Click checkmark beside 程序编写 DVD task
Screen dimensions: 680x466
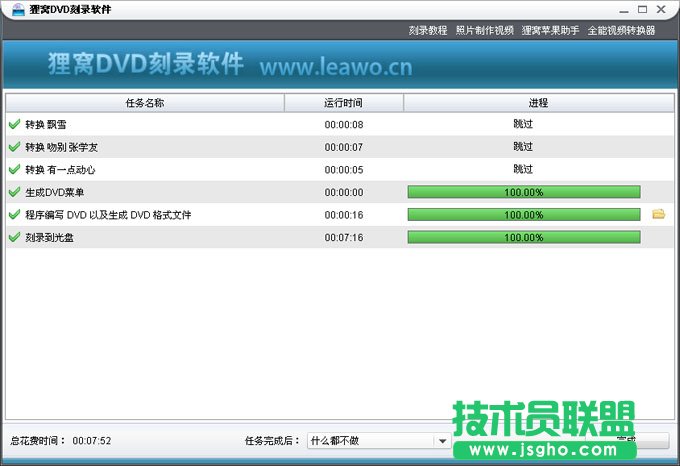coord(14,214)
